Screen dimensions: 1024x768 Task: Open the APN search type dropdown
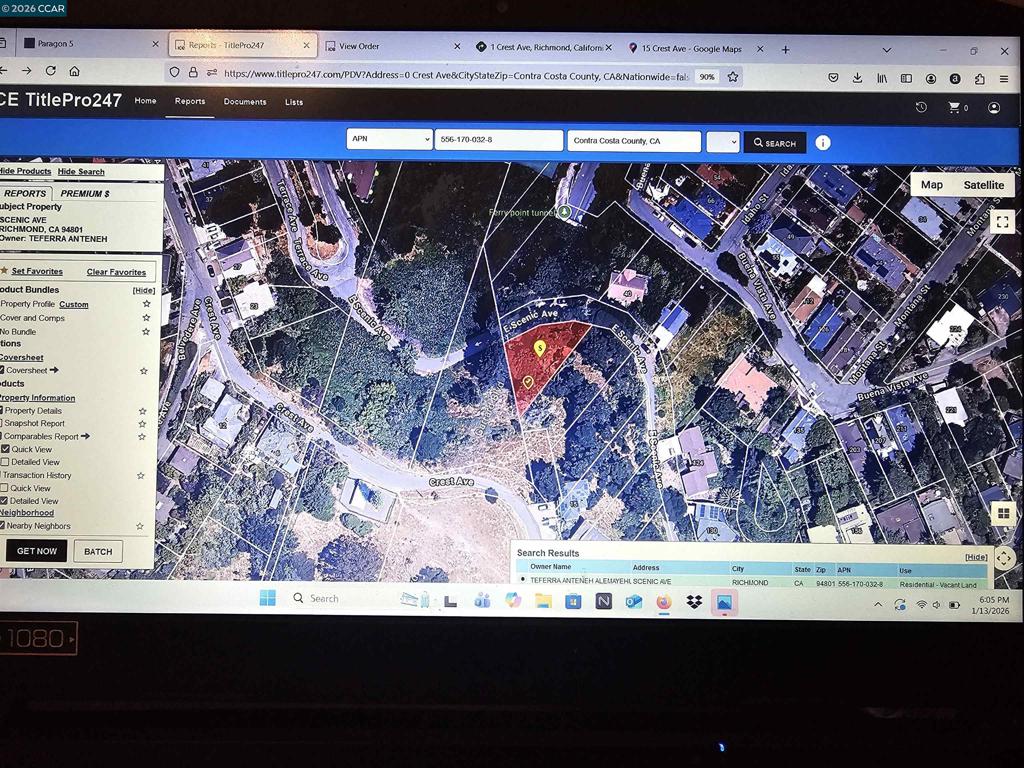pos(389,141)
